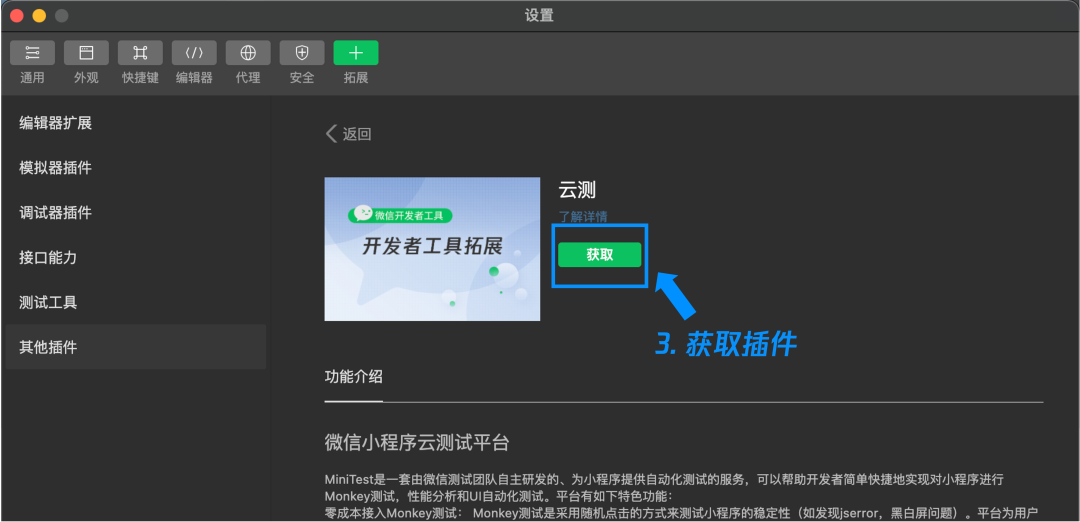Open the 代理 proxy settings icon
The width and height of the screenshot is (1080, 522).
pos(248,53)
